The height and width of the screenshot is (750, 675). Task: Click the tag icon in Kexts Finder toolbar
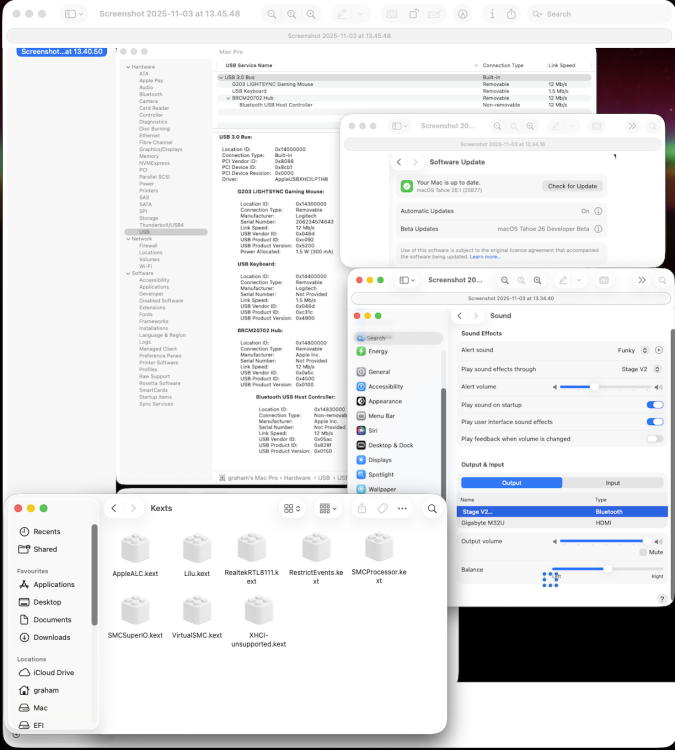382,508
